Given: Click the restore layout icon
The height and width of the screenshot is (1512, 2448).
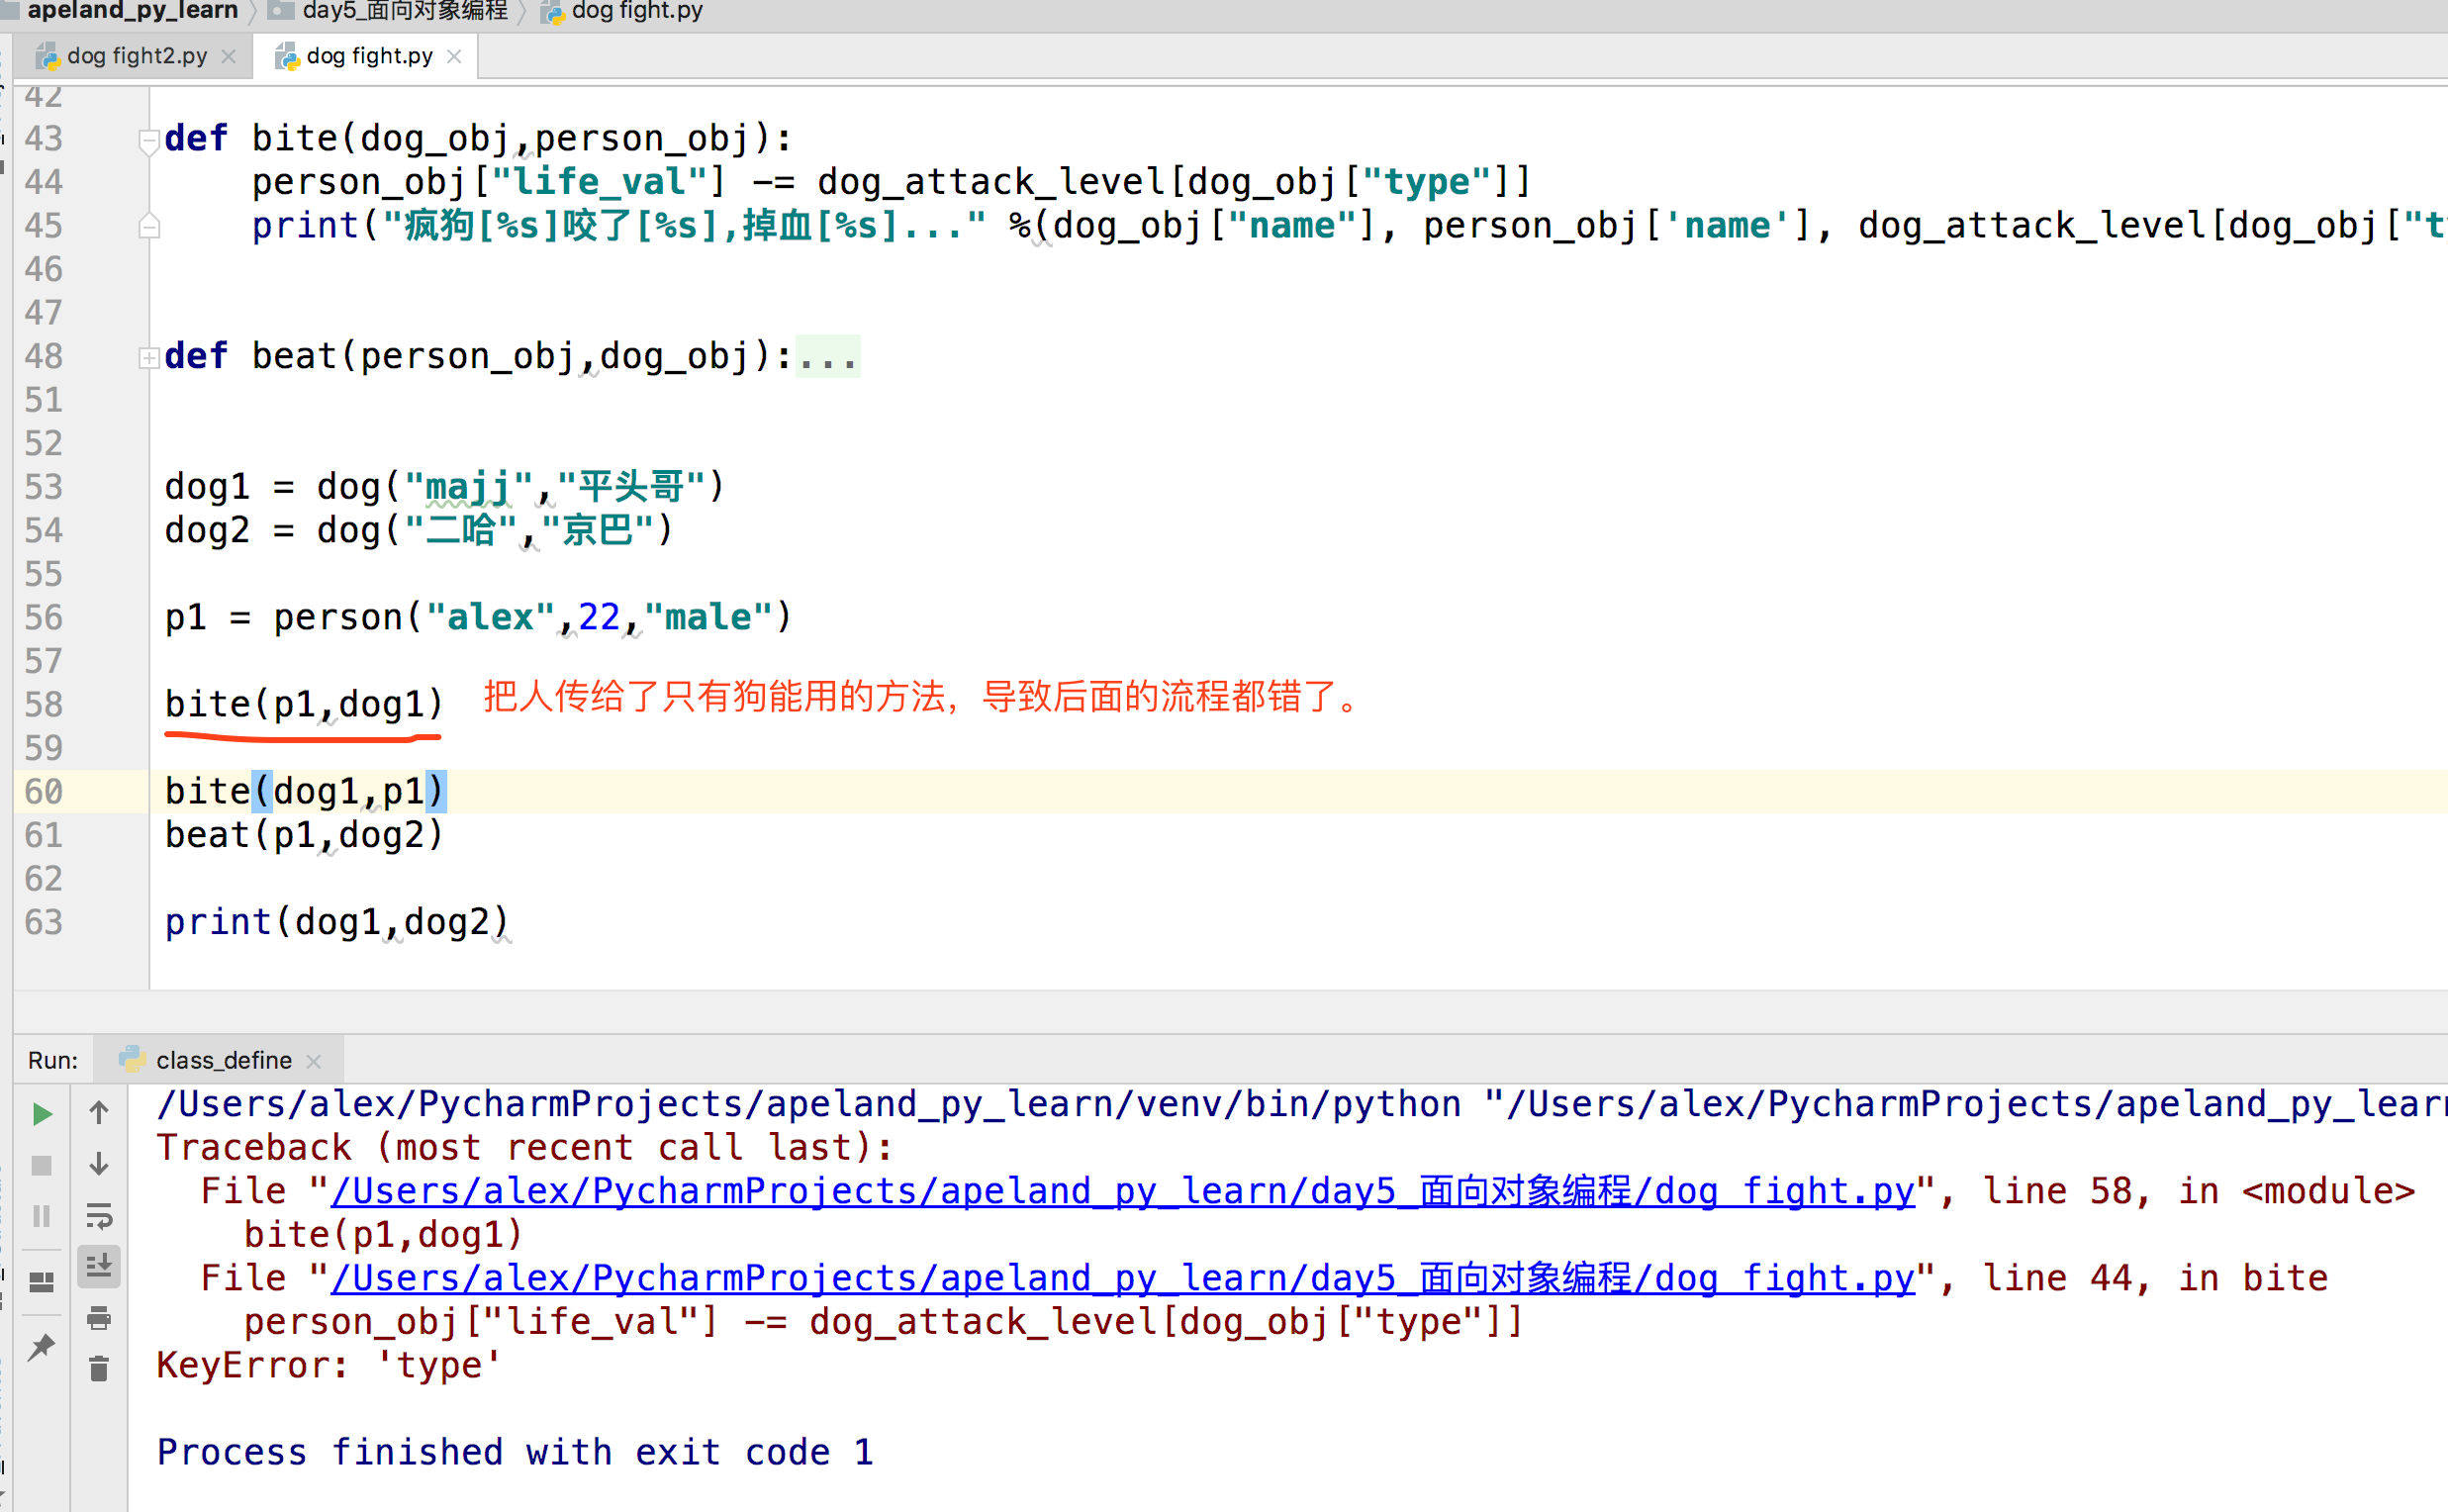Looking at the screenshot, I should pos(42,1282).
